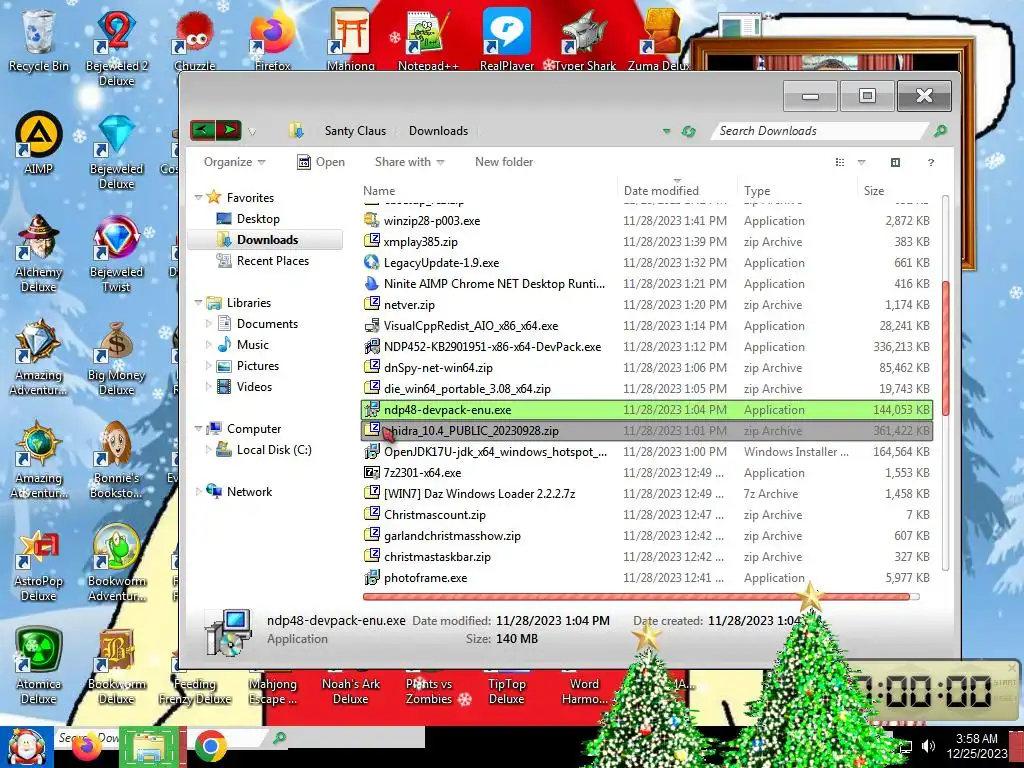Open Alchemy Deluxe desktop shortcut

tap(39, 255)
